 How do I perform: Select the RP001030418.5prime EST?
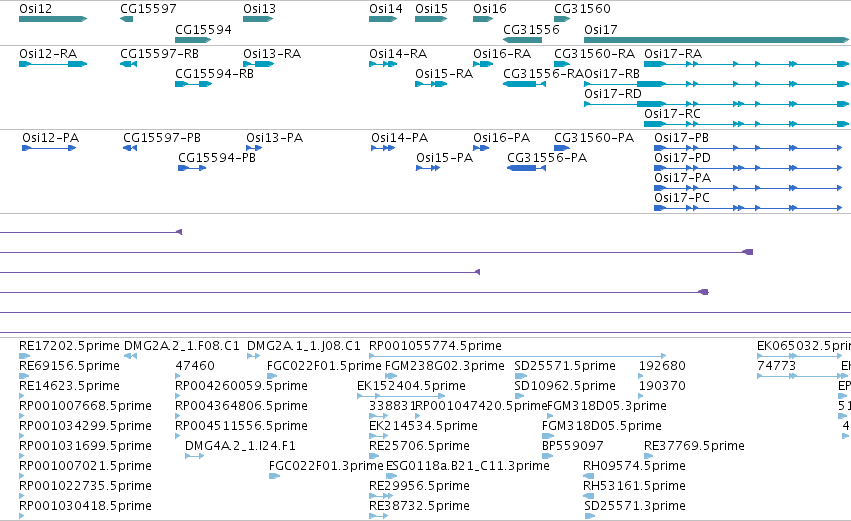(x=22, y=516)
